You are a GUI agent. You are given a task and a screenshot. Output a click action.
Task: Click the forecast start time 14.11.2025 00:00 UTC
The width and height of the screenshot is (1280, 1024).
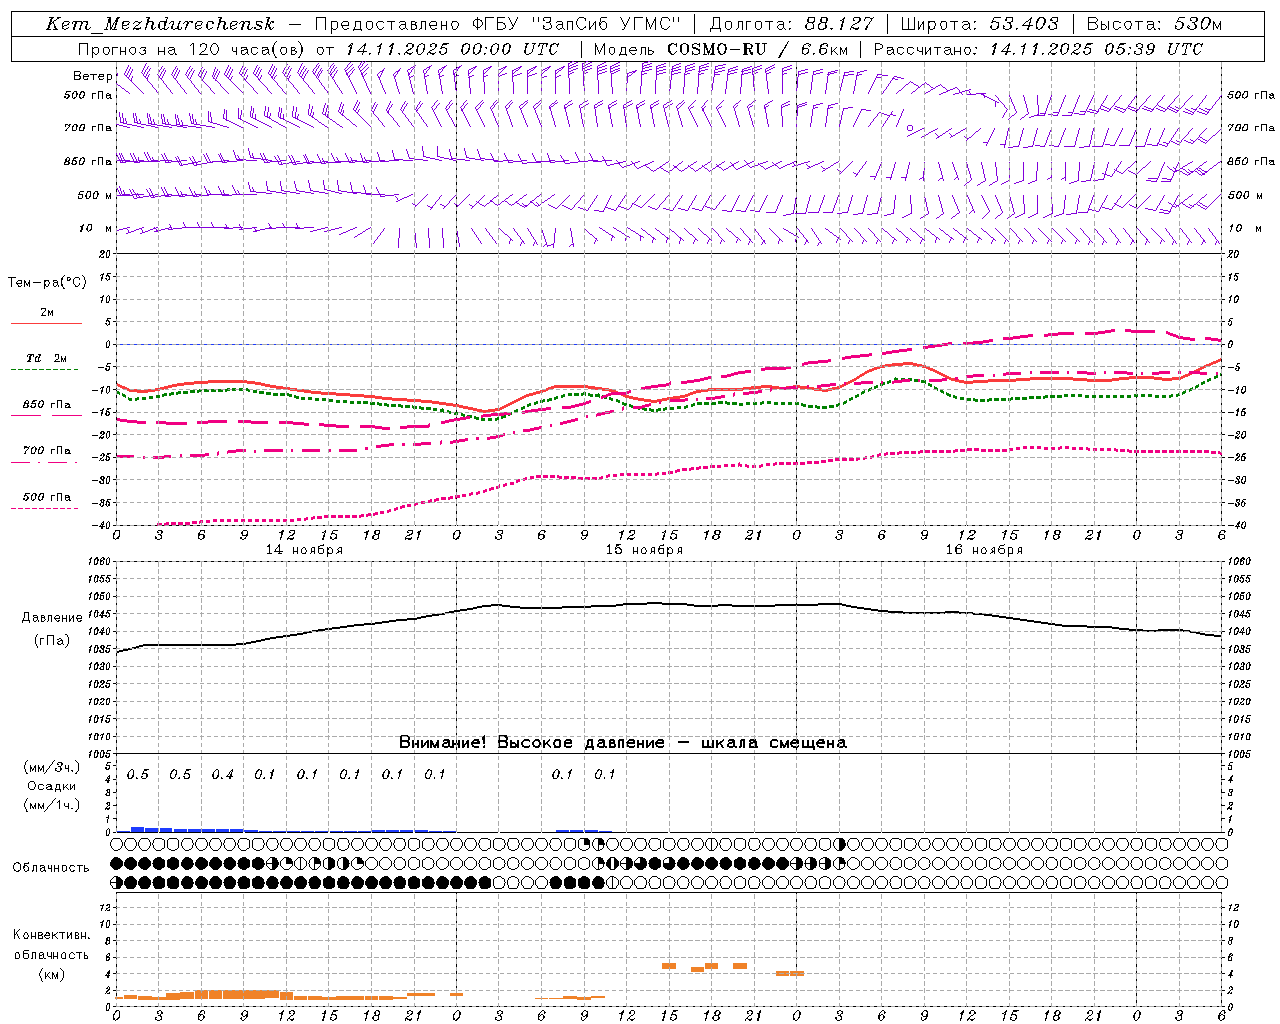point(452,49)
